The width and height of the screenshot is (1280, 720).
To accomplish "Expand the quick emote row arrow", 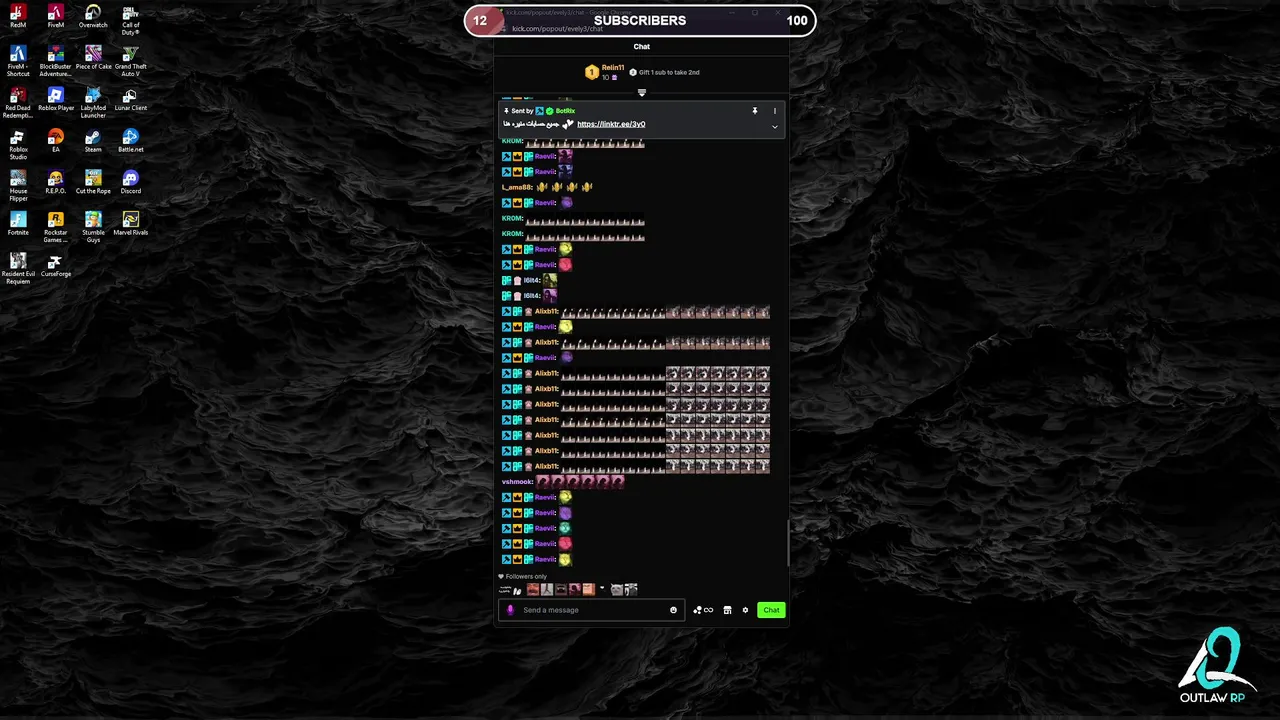I will (x=602, y=589).
